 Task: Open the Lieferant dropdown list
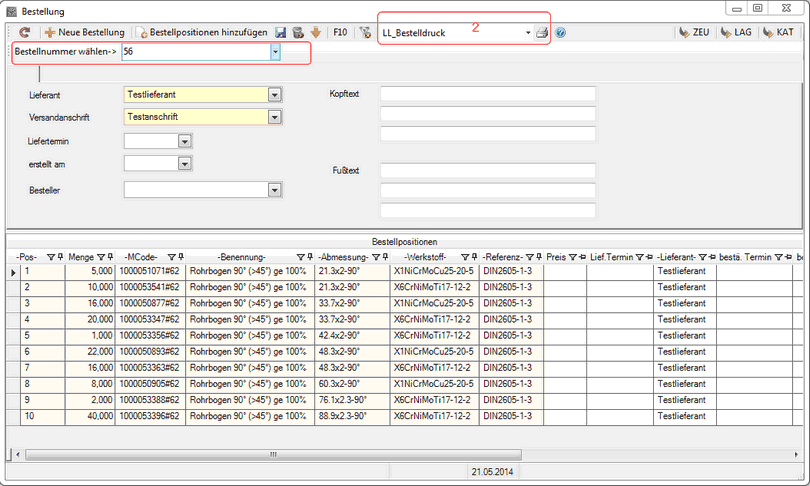273,95
